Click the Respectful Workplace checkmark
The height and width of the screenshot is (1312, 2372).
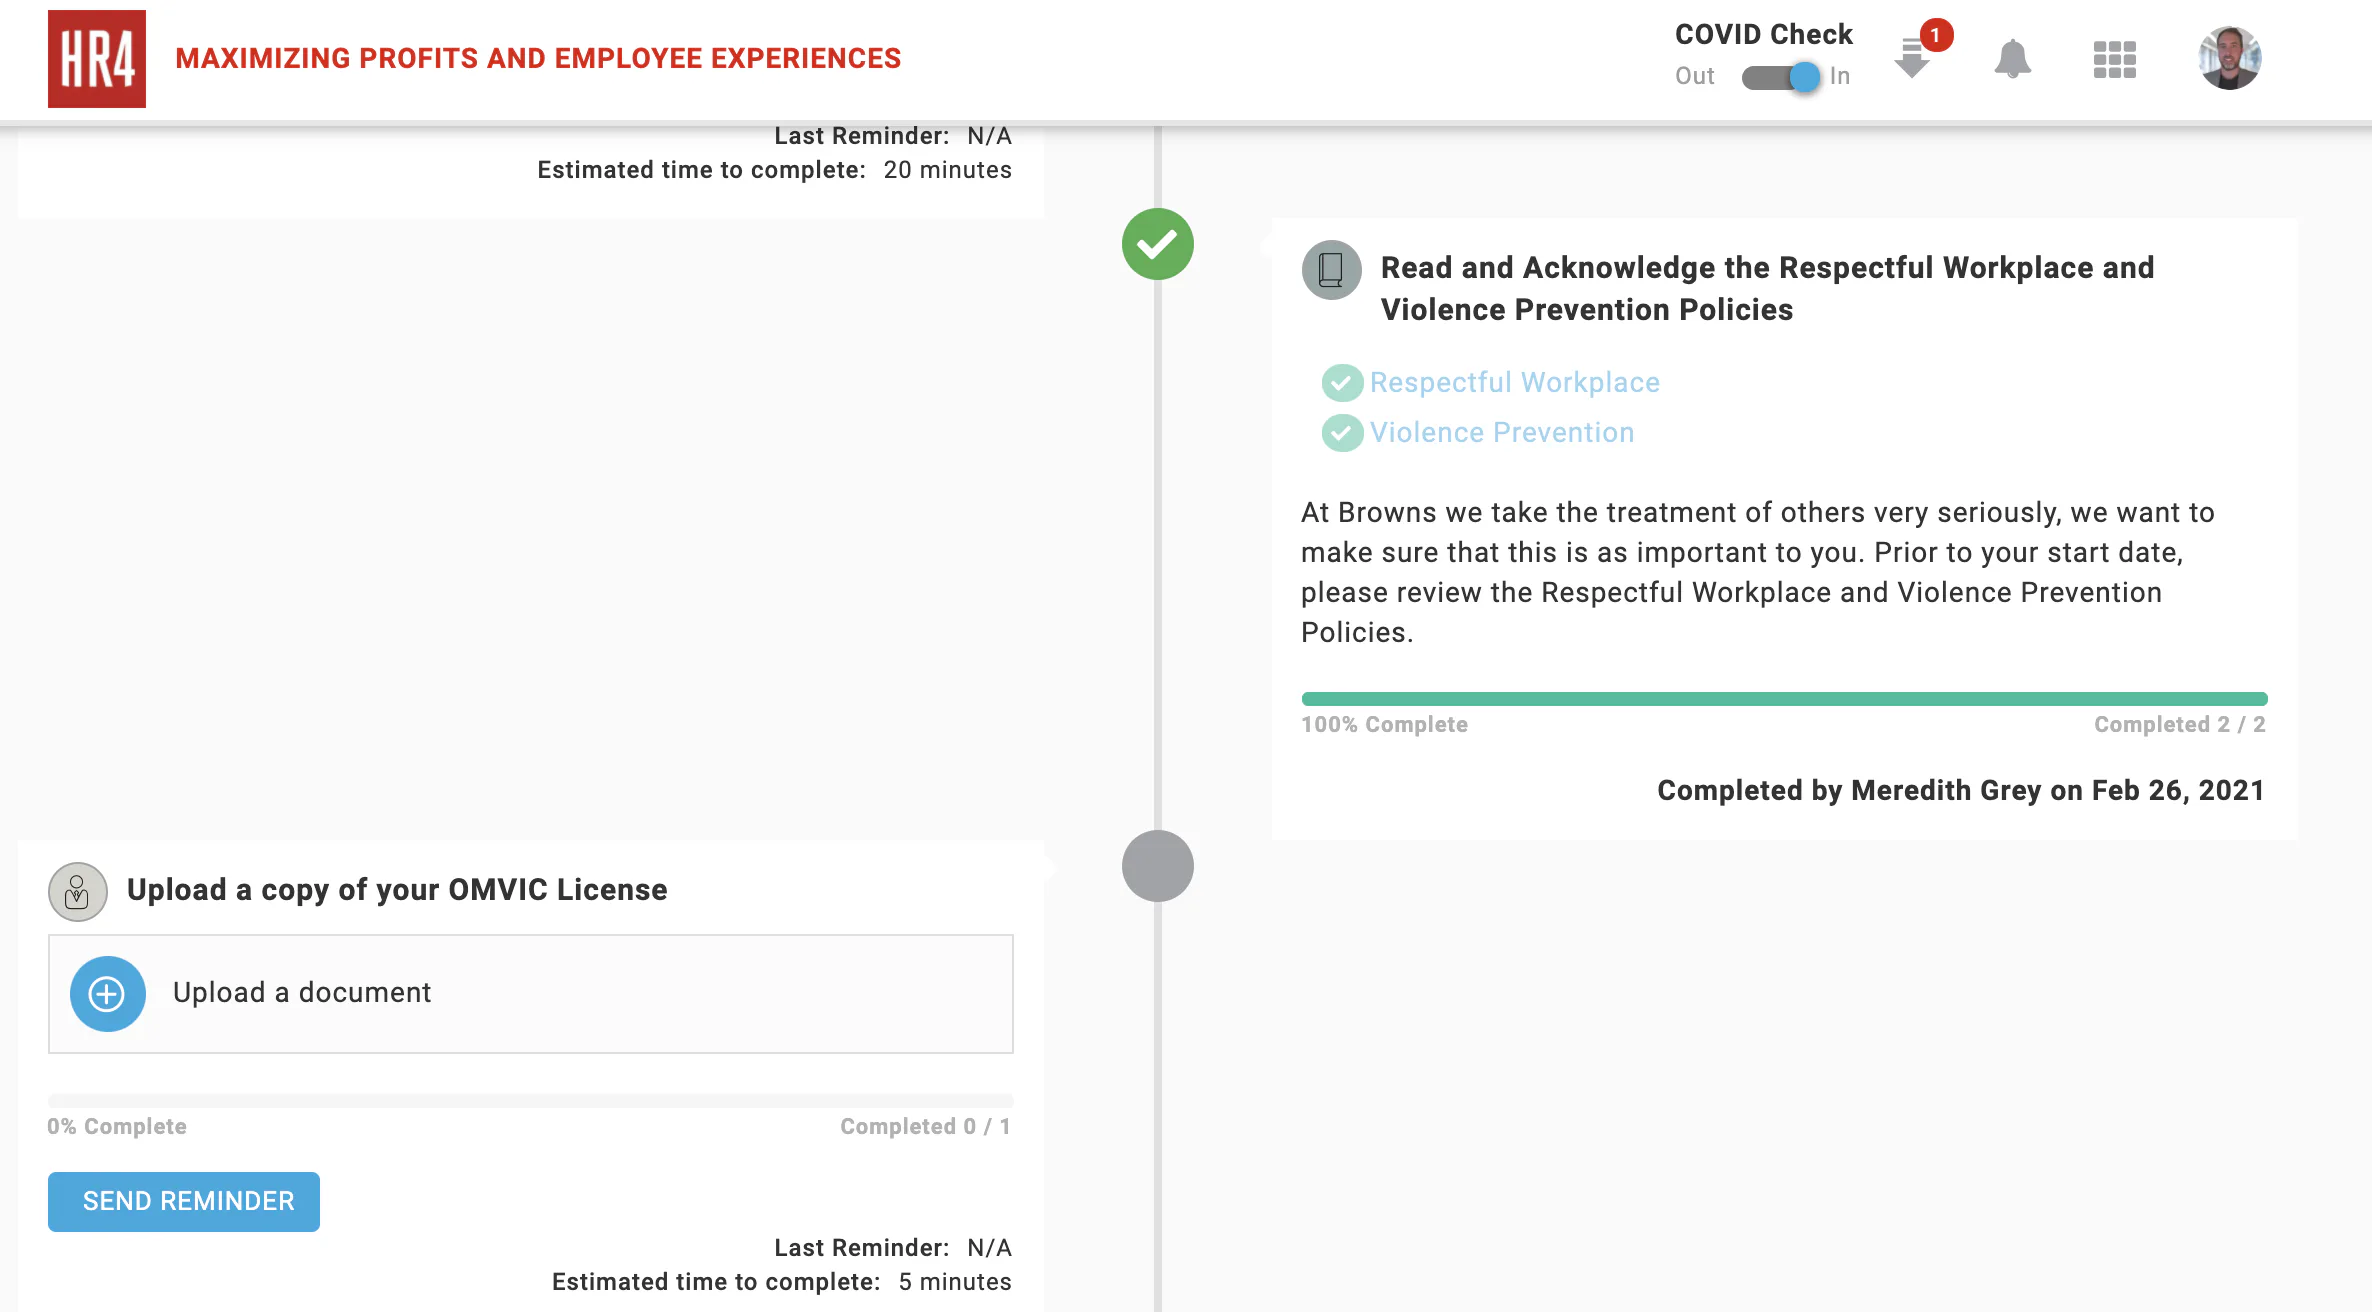pyautogui.click(x=1342, y=383)
